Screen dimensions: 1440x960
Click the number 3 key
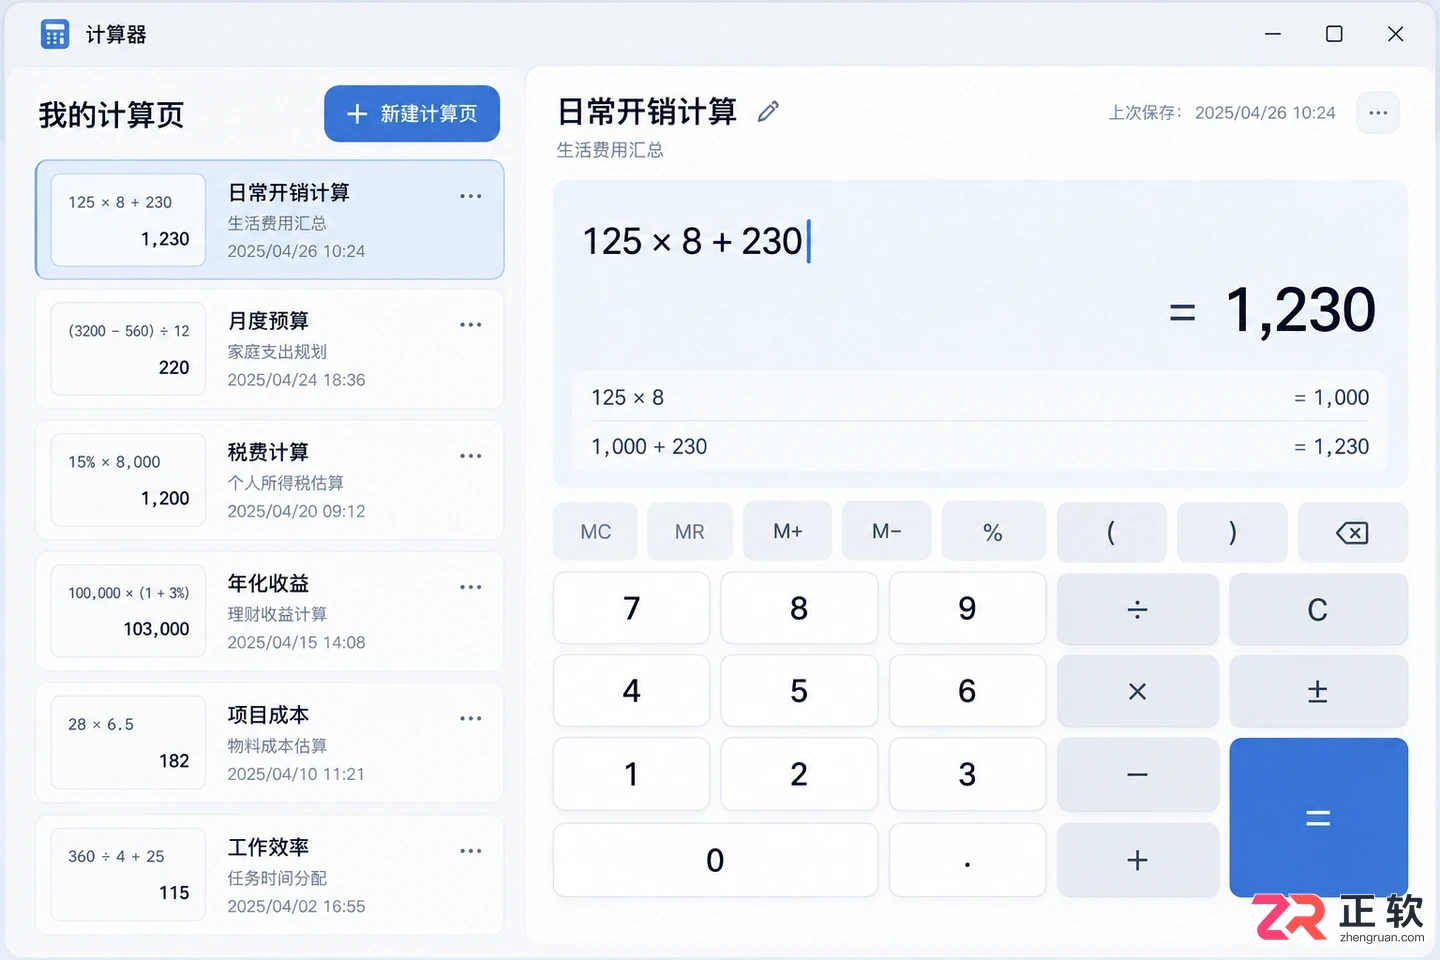[x=967, y=774]
